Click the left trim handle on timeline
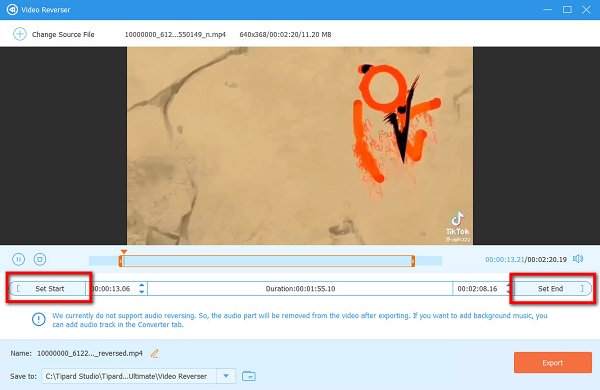This screenshot has height=390, width=600. (121, 261)
